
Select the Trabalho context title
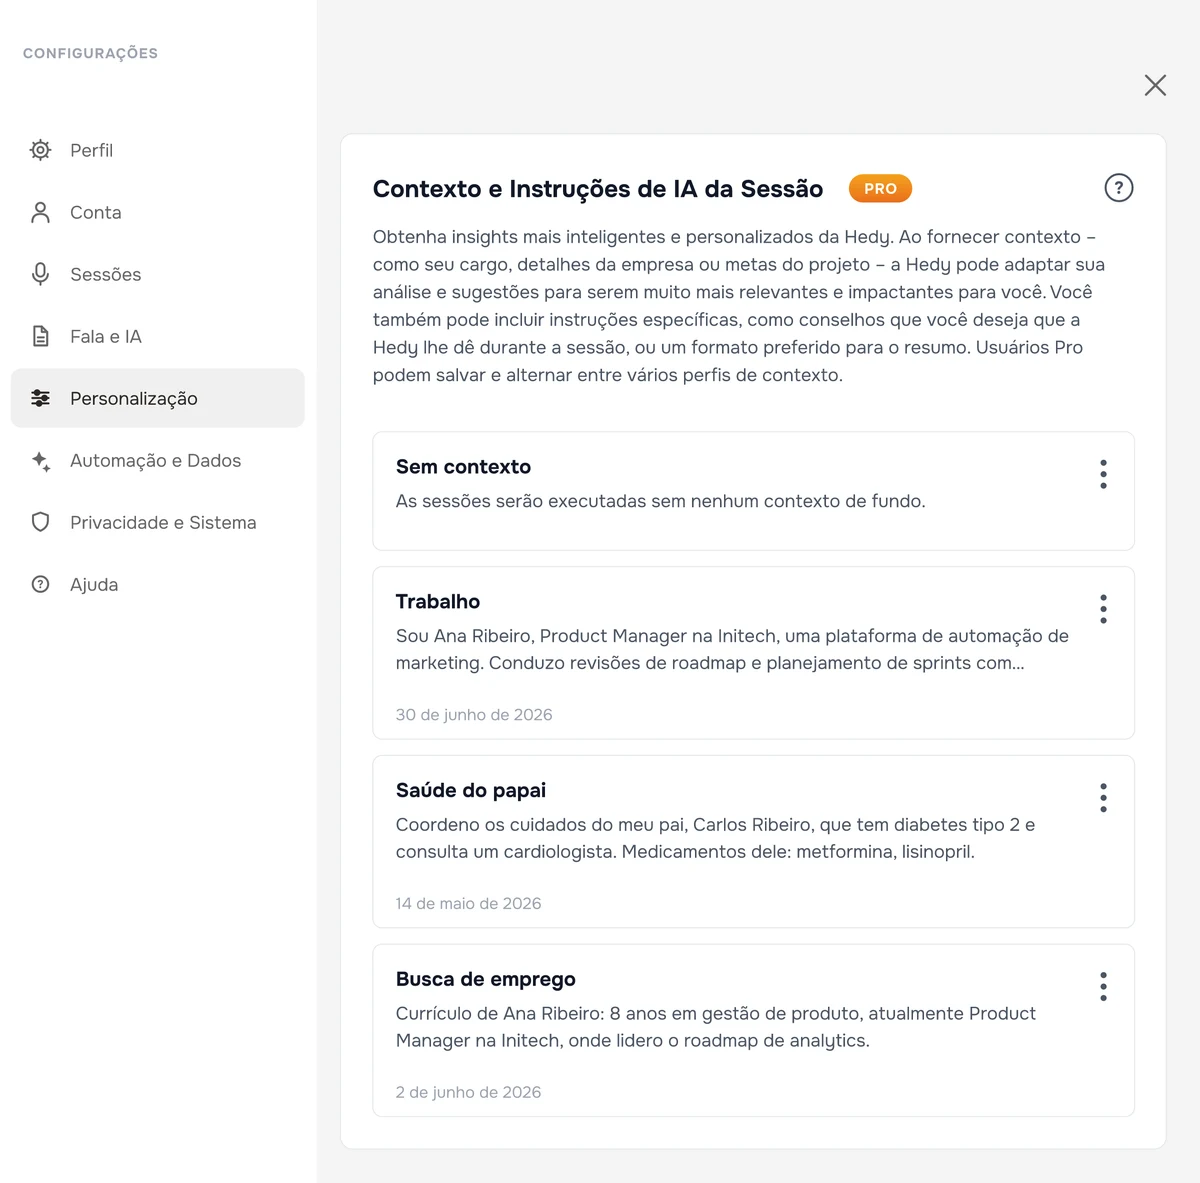(438, 602)
